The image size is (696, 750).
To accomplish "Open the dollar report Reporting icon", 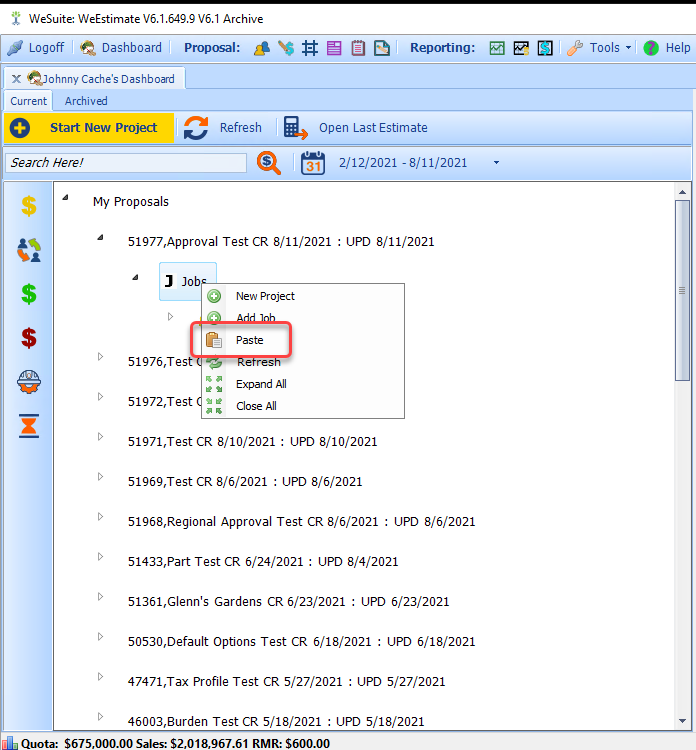I will pyautogui.click(x=545, y=48).
